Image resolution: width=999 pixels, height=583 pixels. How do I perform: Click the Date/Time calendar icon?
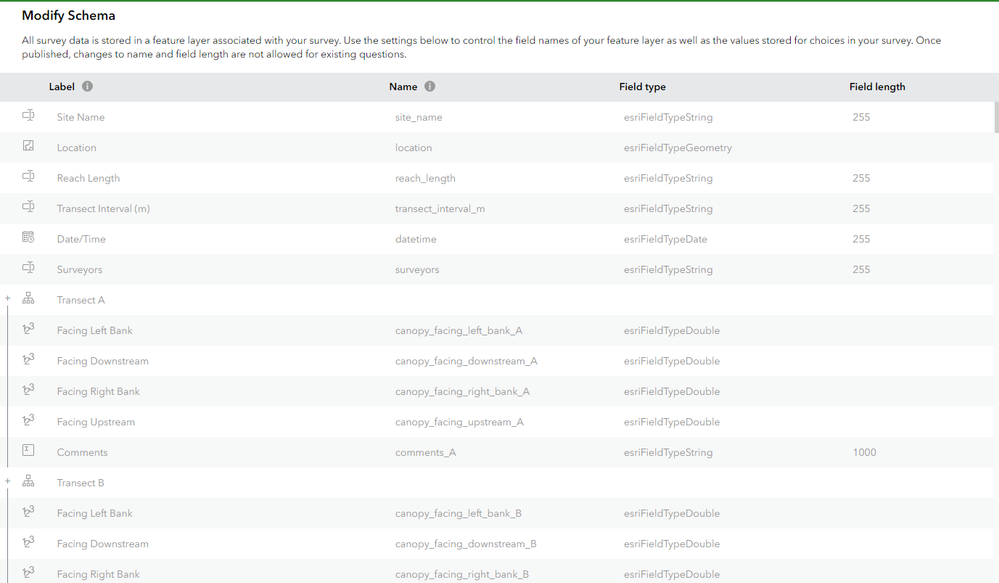28,238
